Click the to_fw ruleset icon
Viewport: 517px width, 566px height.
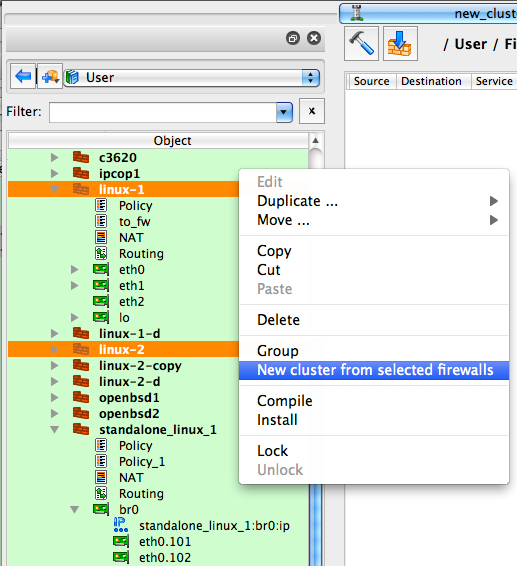(x=101, y=221)
